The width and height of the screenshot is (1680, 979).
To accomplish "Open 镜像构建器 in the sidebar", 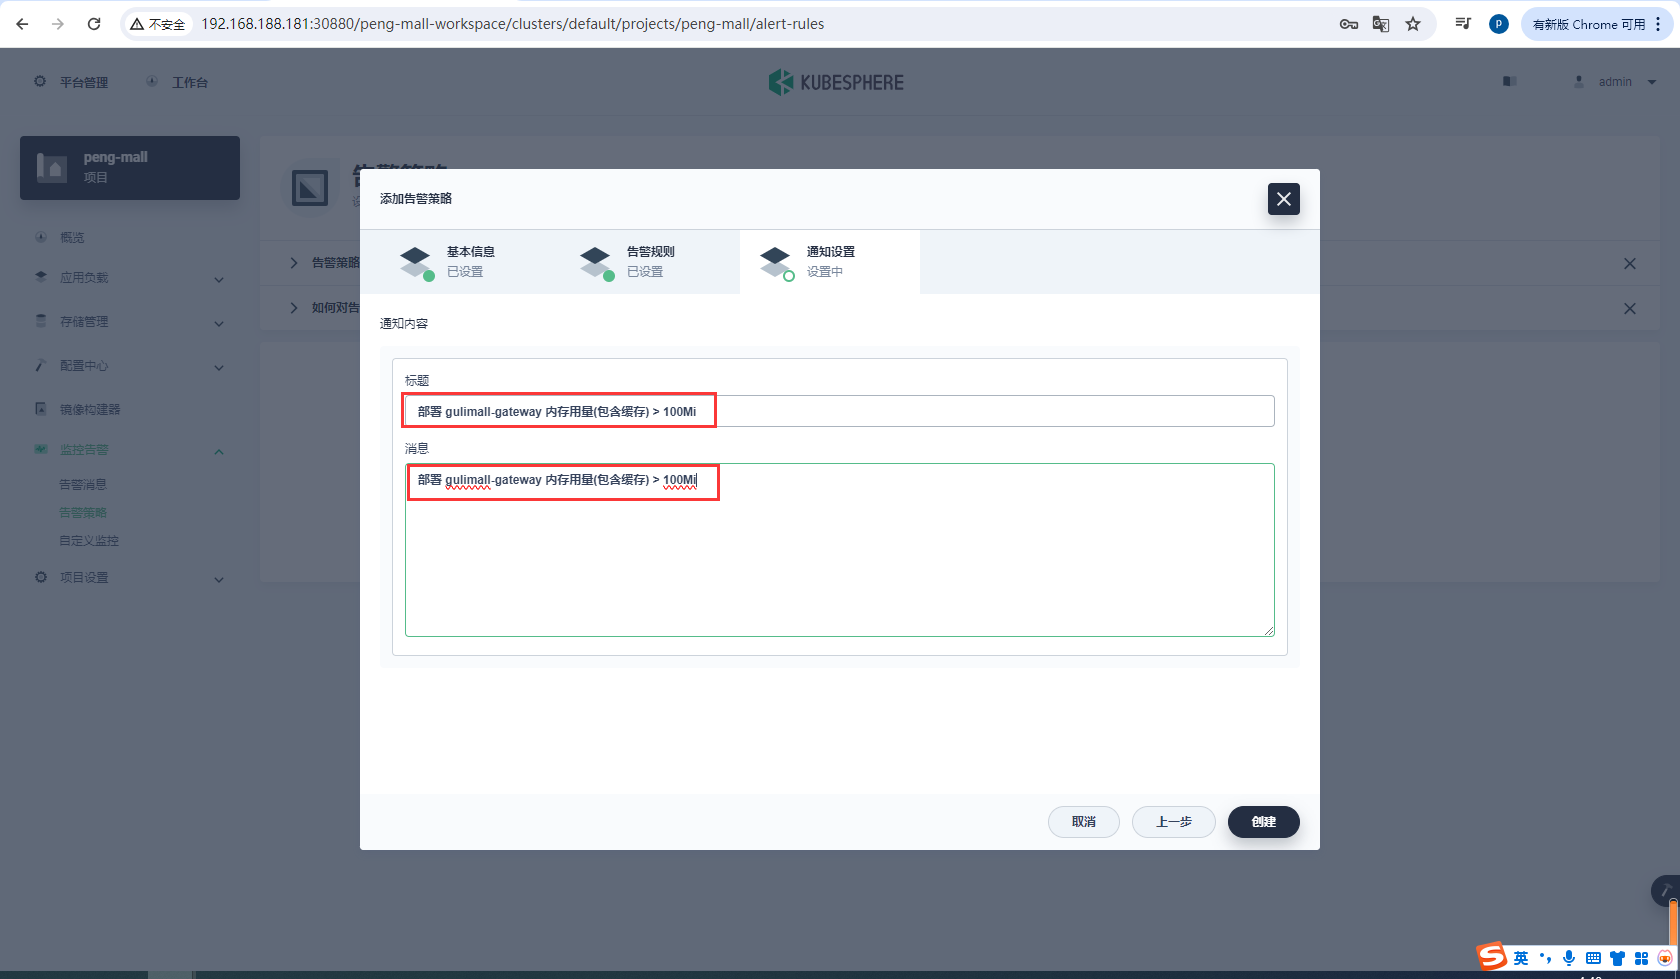I will click(x=90, y=409).
